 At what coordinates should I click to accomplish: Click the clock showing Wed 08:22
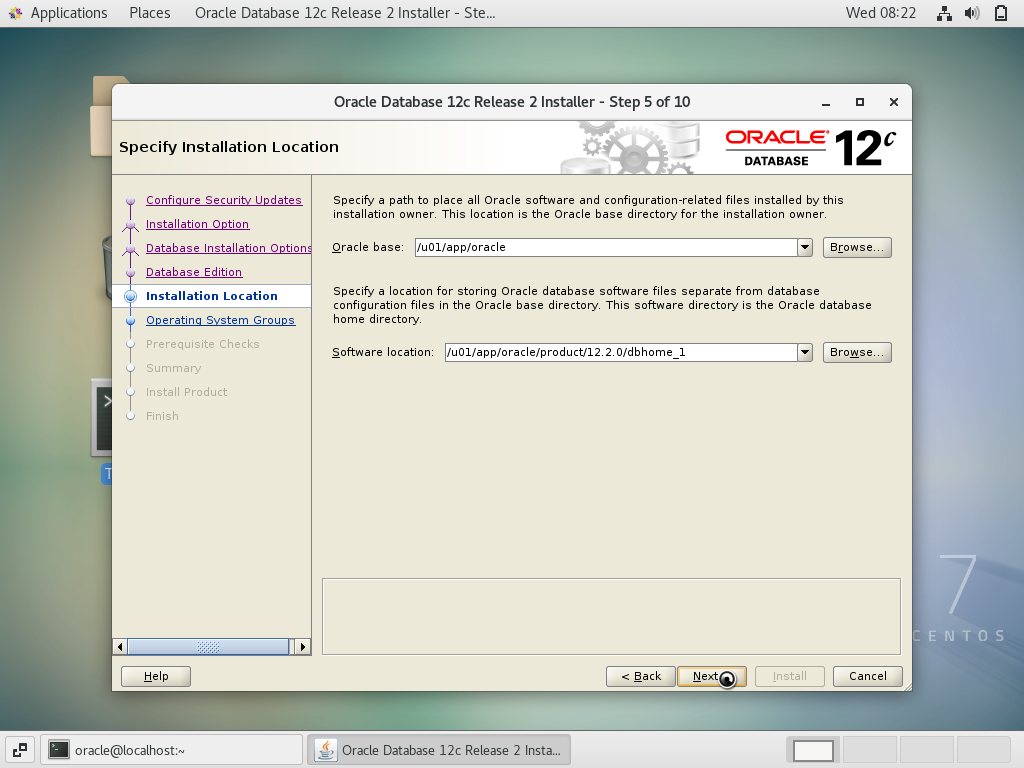coord(880,13)
